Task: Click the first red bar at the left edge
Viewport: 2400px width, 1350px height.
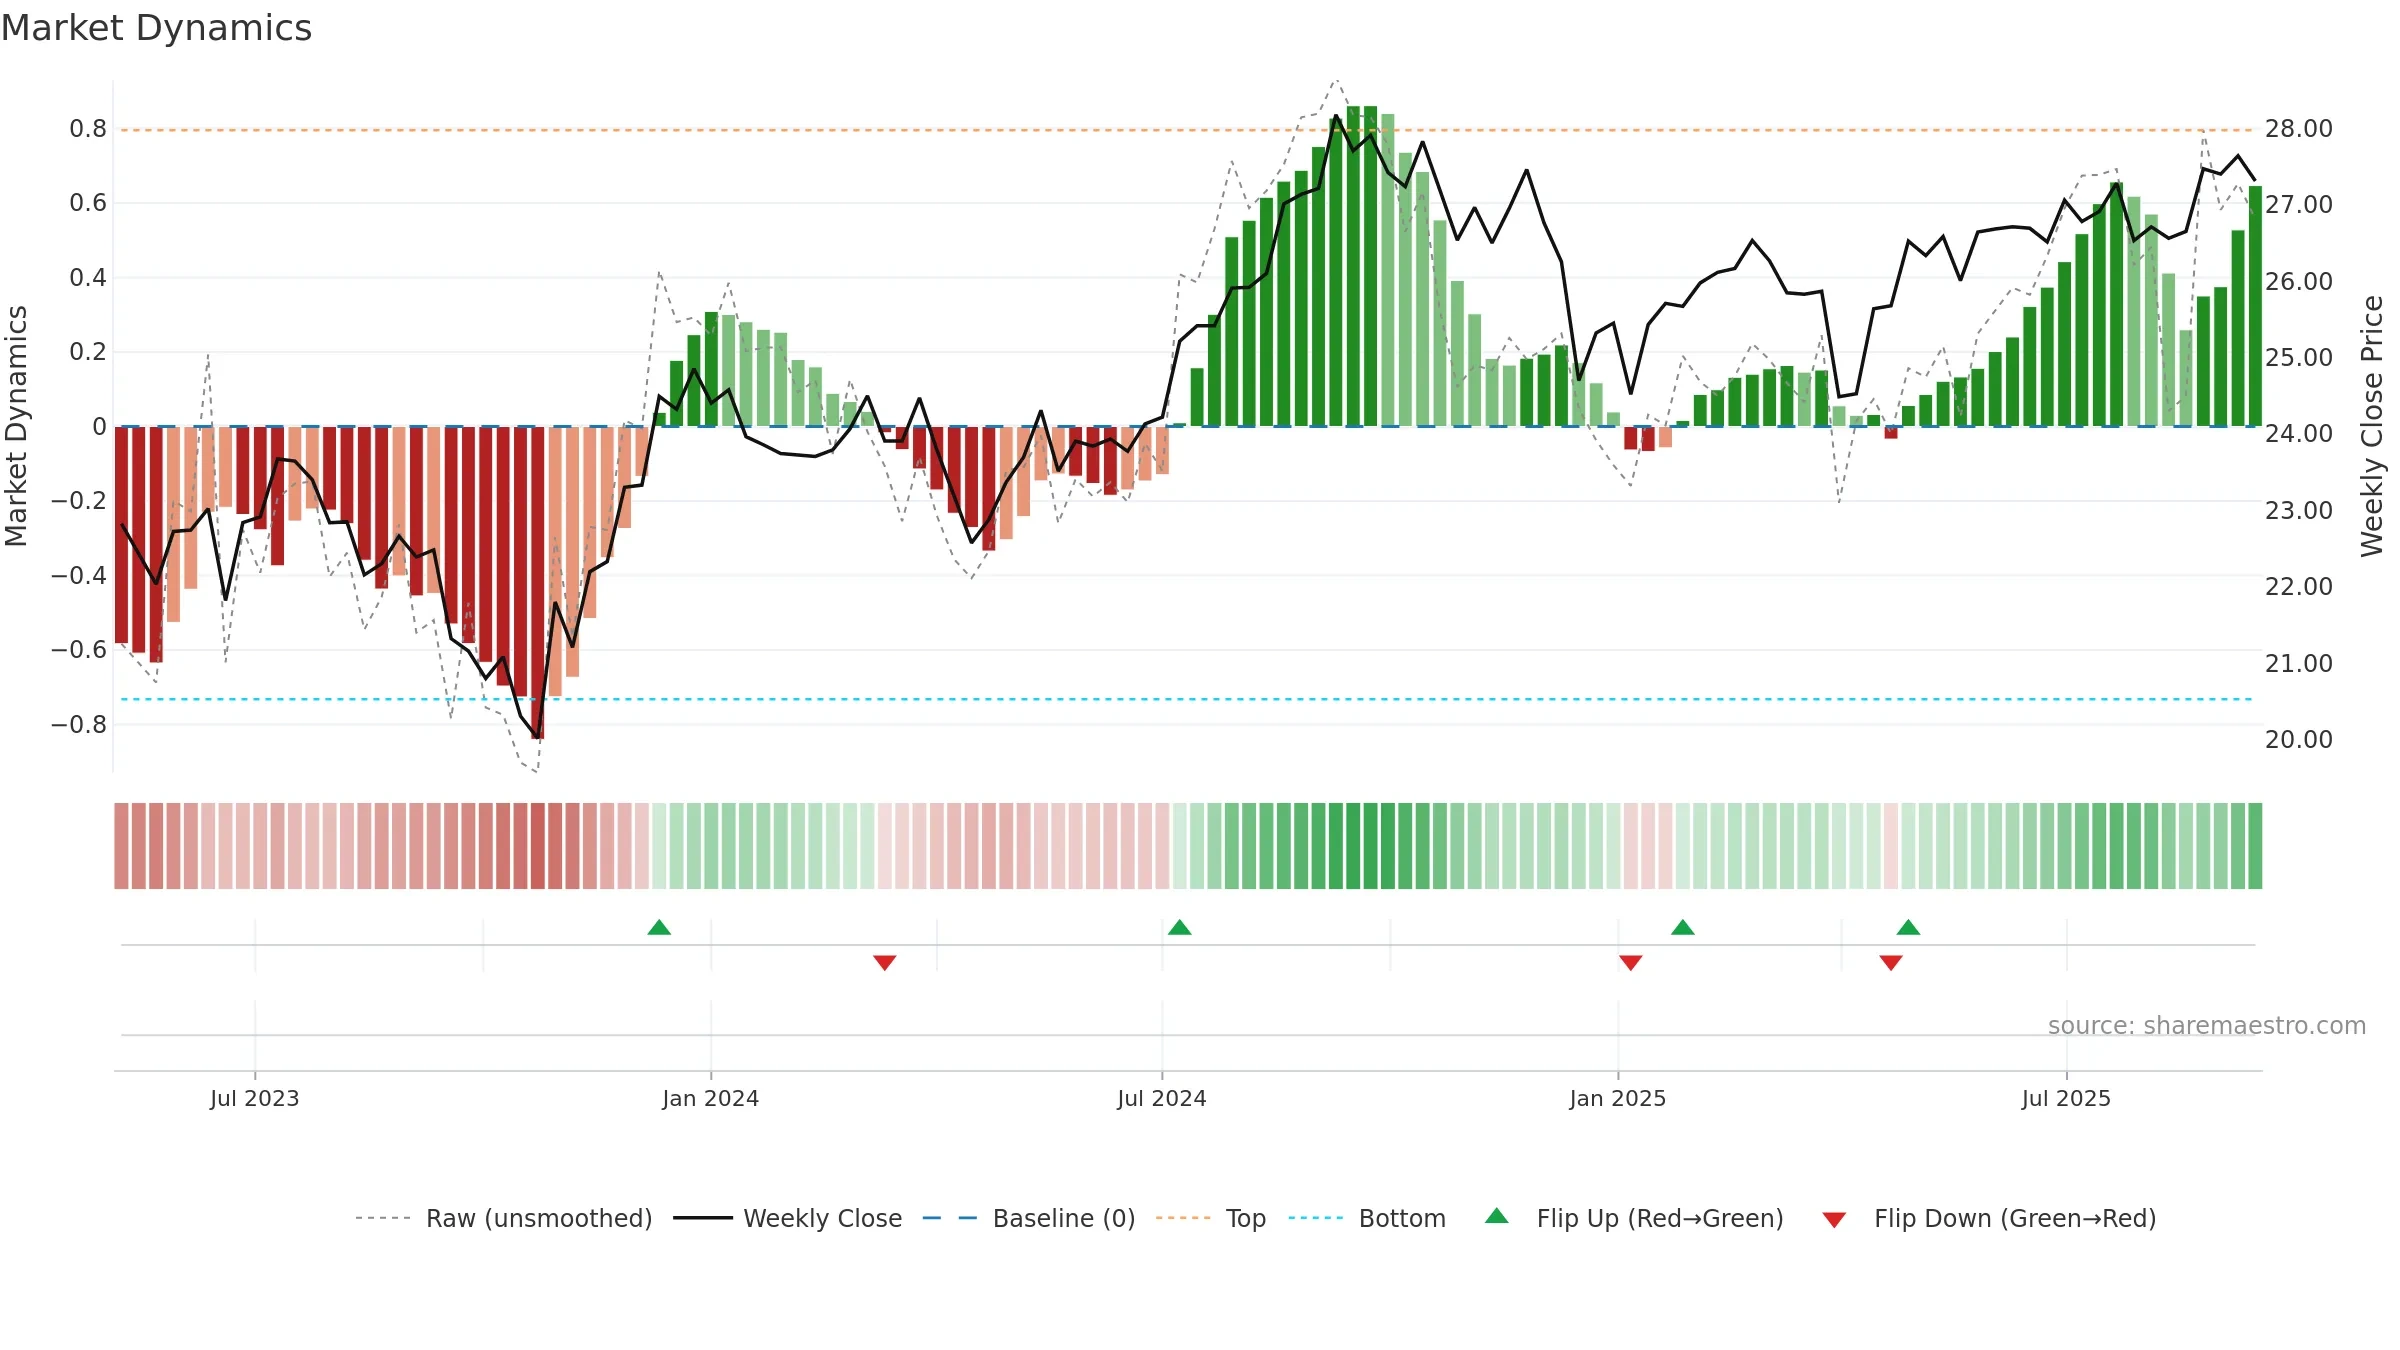Action: [121, 535]
